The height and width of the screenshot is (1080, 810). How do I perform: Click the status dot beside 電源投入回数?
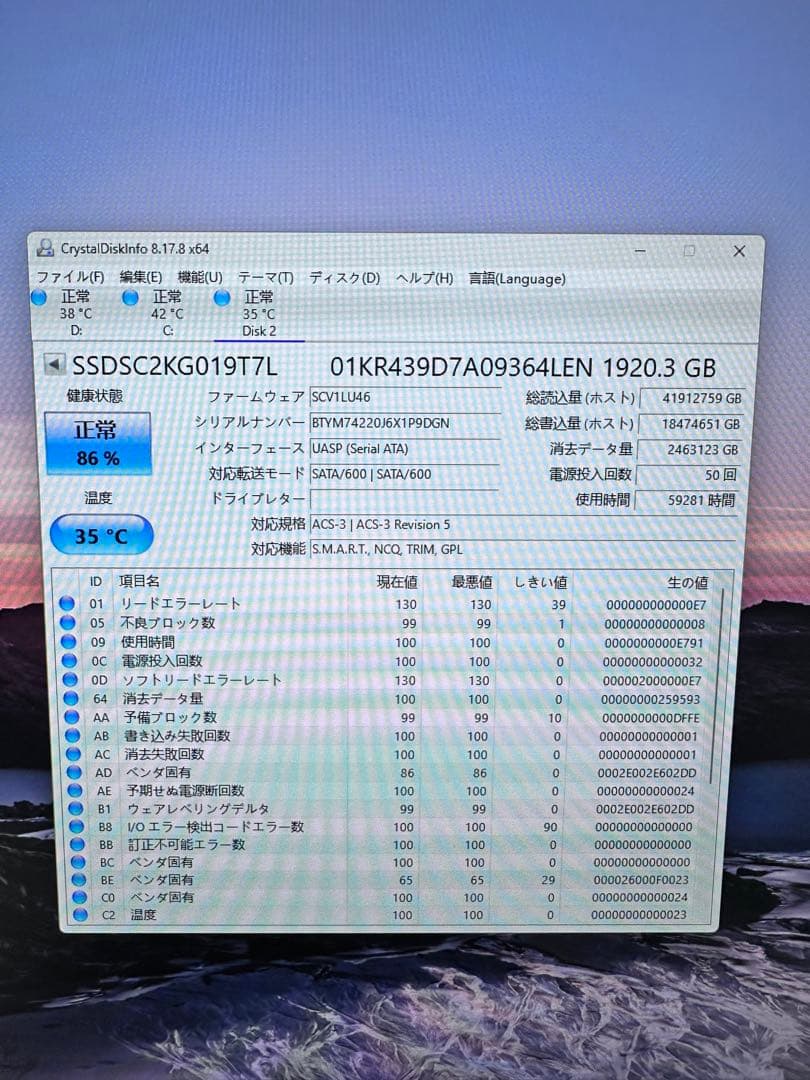click(x=68, y=660)
